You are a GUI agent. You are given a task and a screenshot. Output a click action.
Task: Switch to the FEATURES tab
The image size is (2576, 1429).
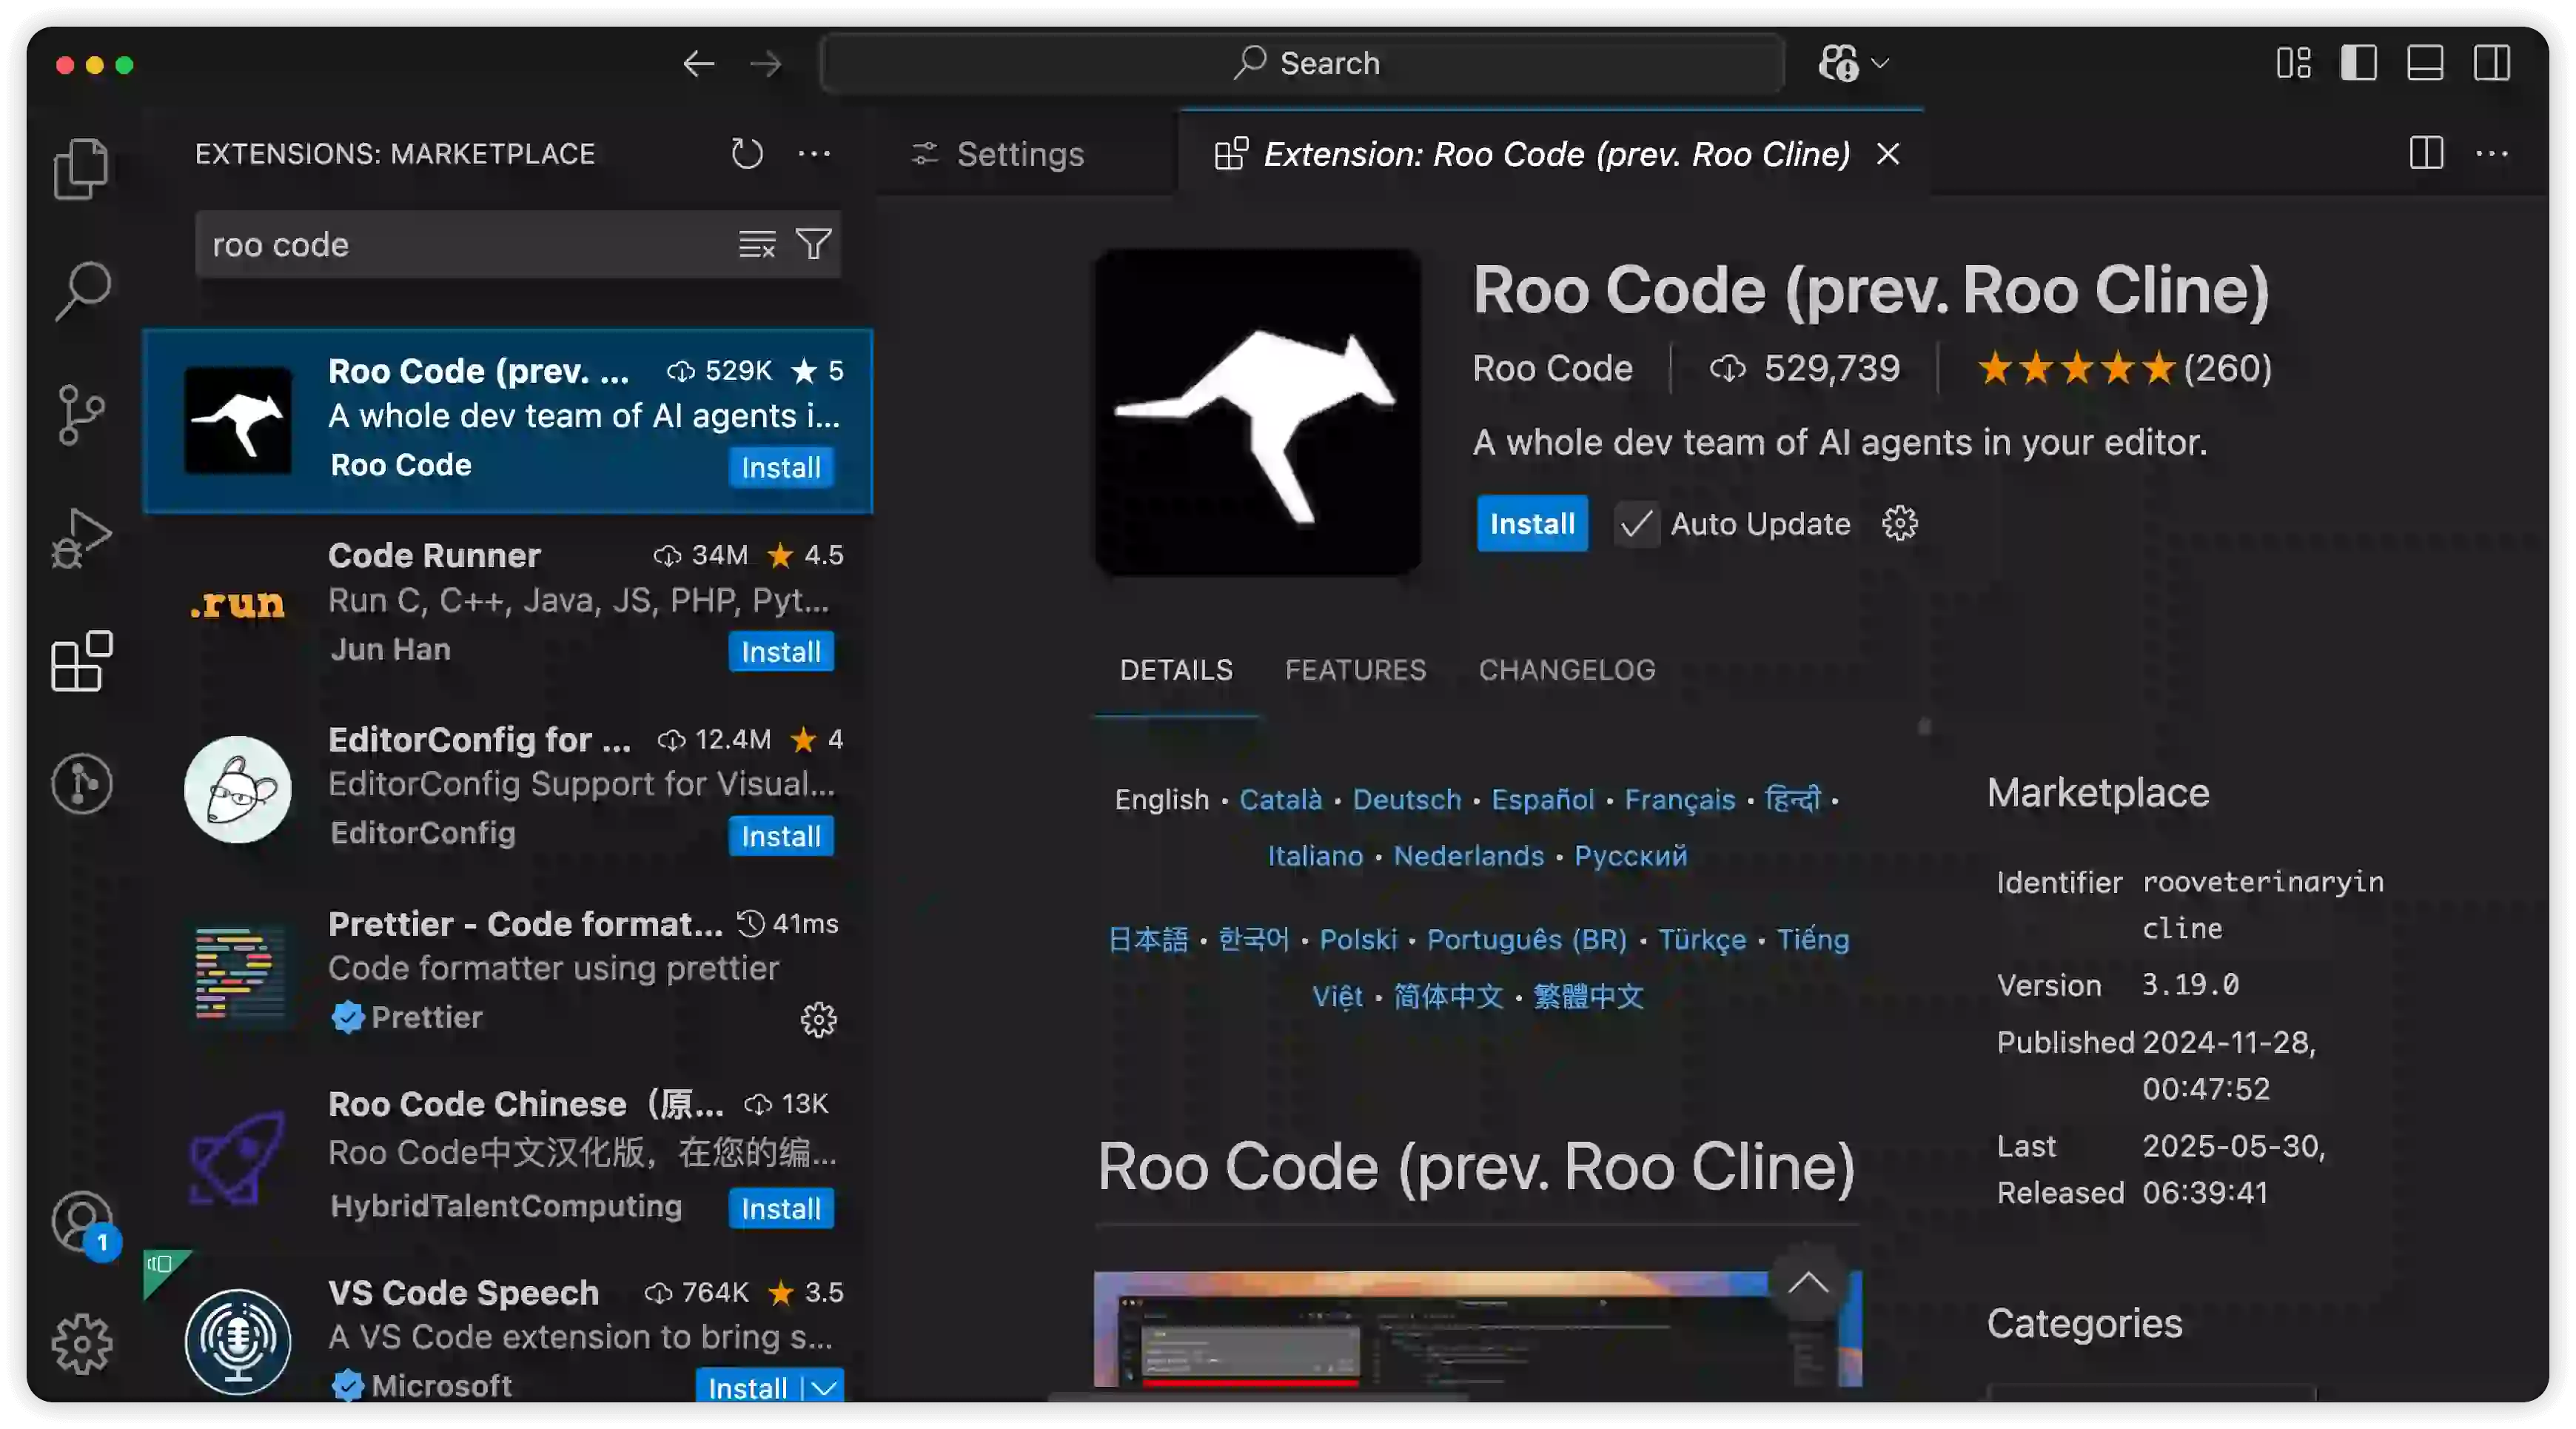(x=1355, y=670)
